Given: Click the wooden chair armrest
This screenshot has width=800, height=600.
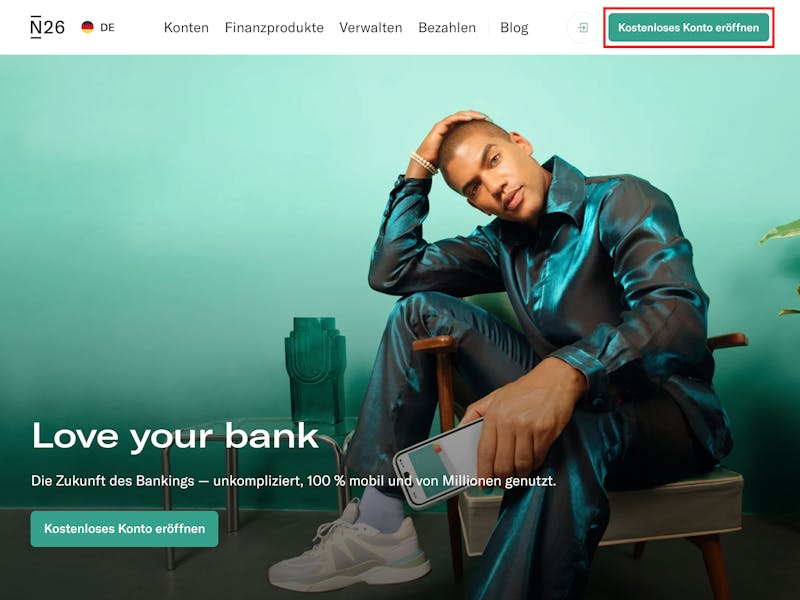Looking at the screenshot, I should (x=434, y=343).
